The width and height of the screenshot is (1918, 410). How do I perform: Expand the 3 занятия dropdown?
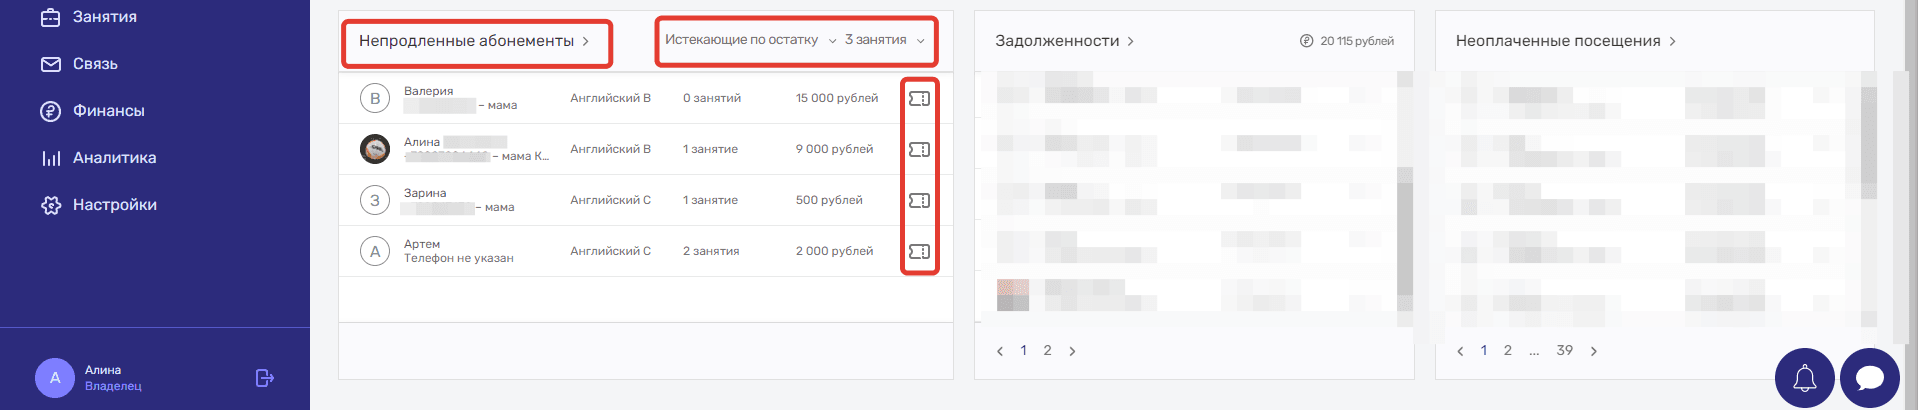(x=884, y=40)
